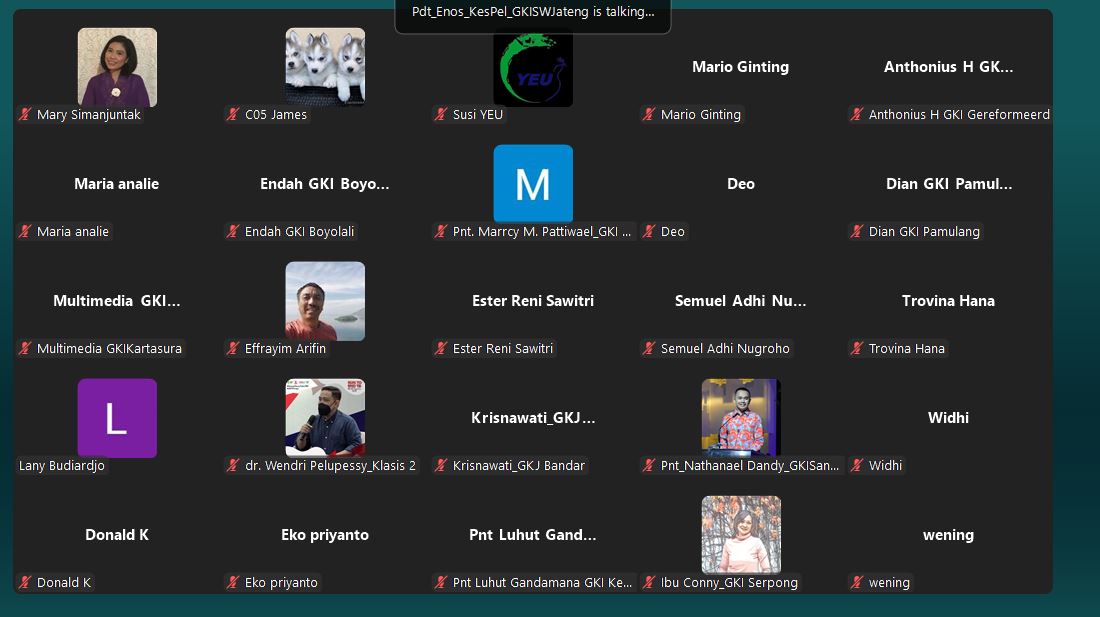This screenshot has height=617, width=1100.
Task: Click the large 'Ester Reni Sawitri' tile name
Action: point(533,301)
